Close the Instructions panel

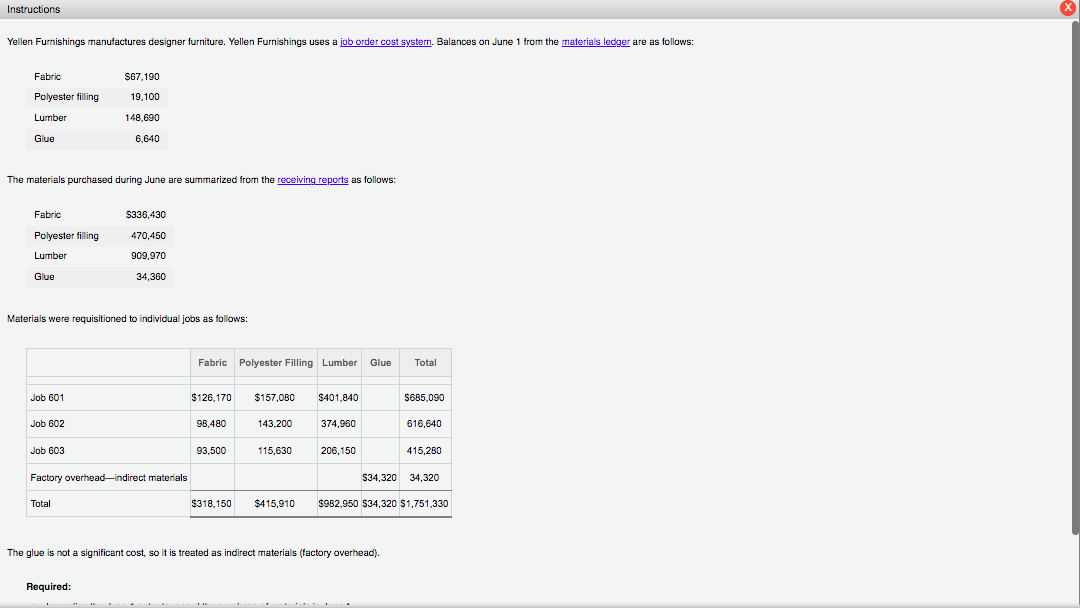(1068, 8)
